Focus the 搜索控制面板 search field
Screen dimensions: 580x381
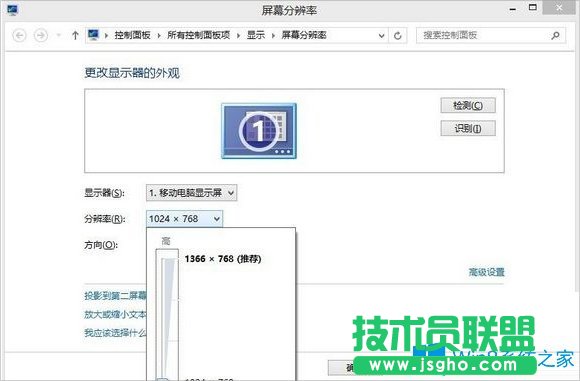(x=490, y=36)
